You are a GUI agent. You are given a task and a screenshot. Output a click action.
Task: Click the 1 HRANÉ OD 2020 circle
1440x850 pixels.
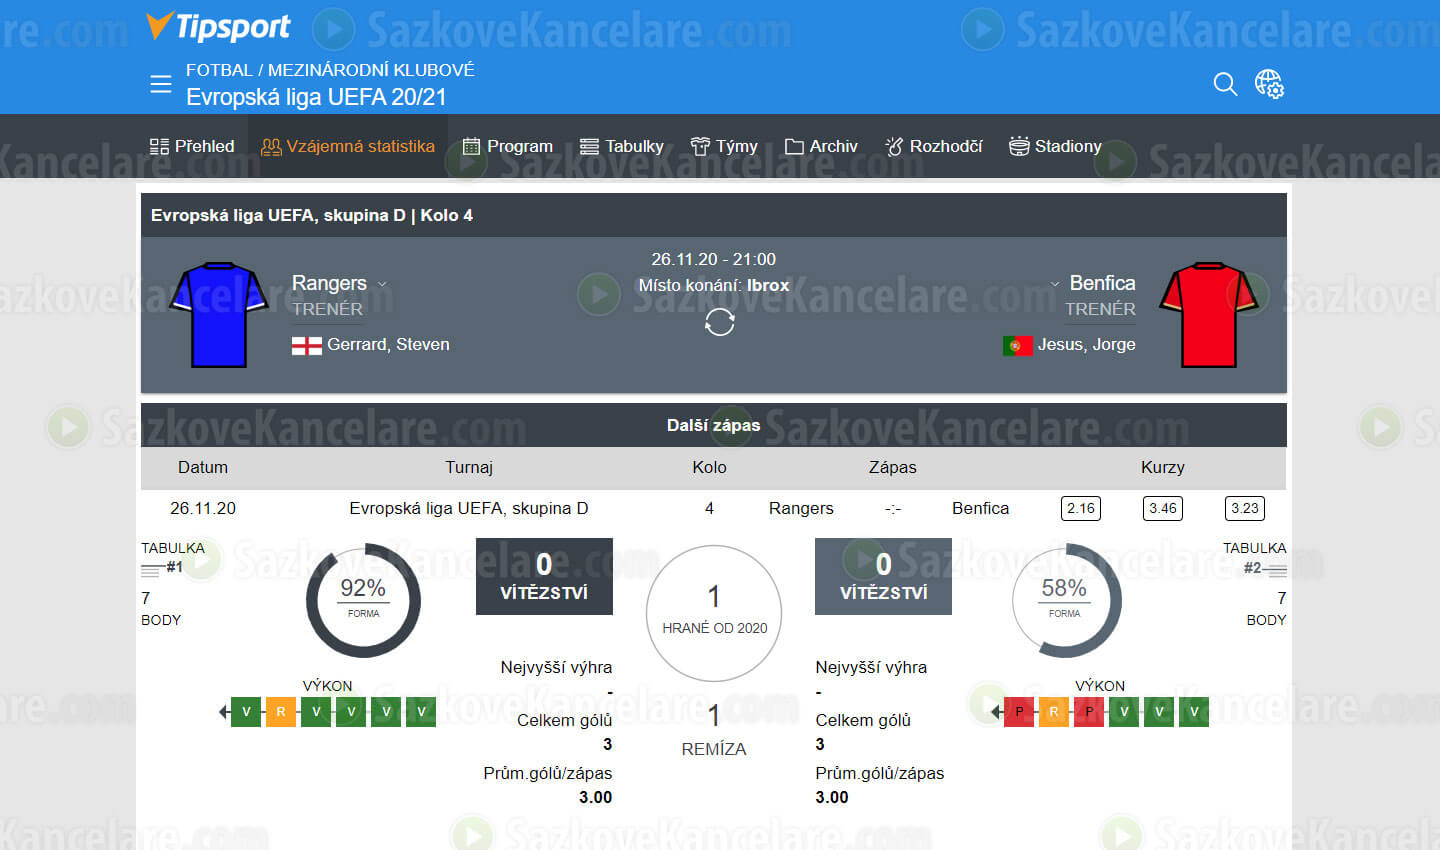click(714, 613)
